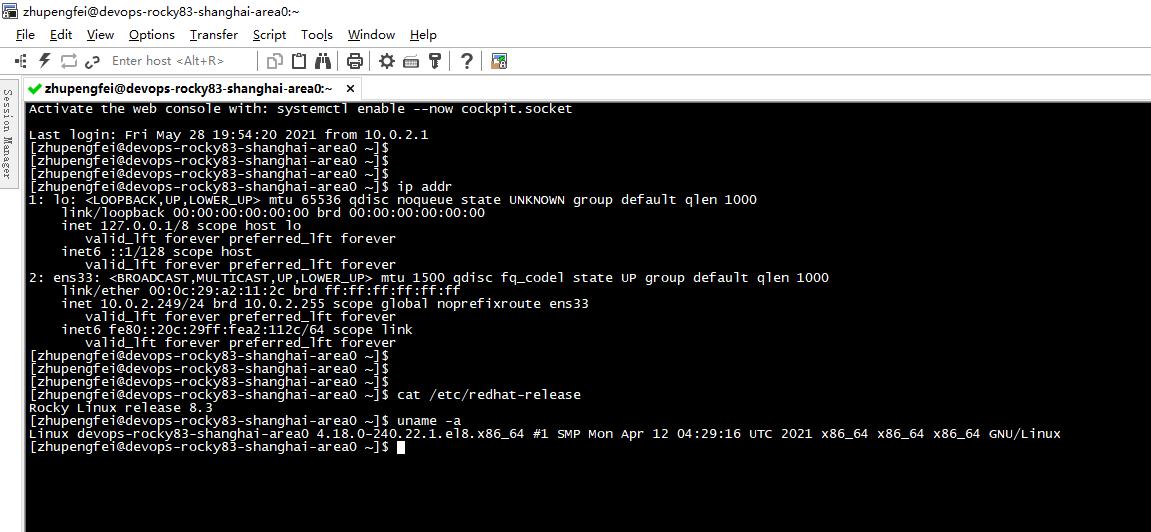
Task: Open the Window menu
Action: click(x=371, y=34)
